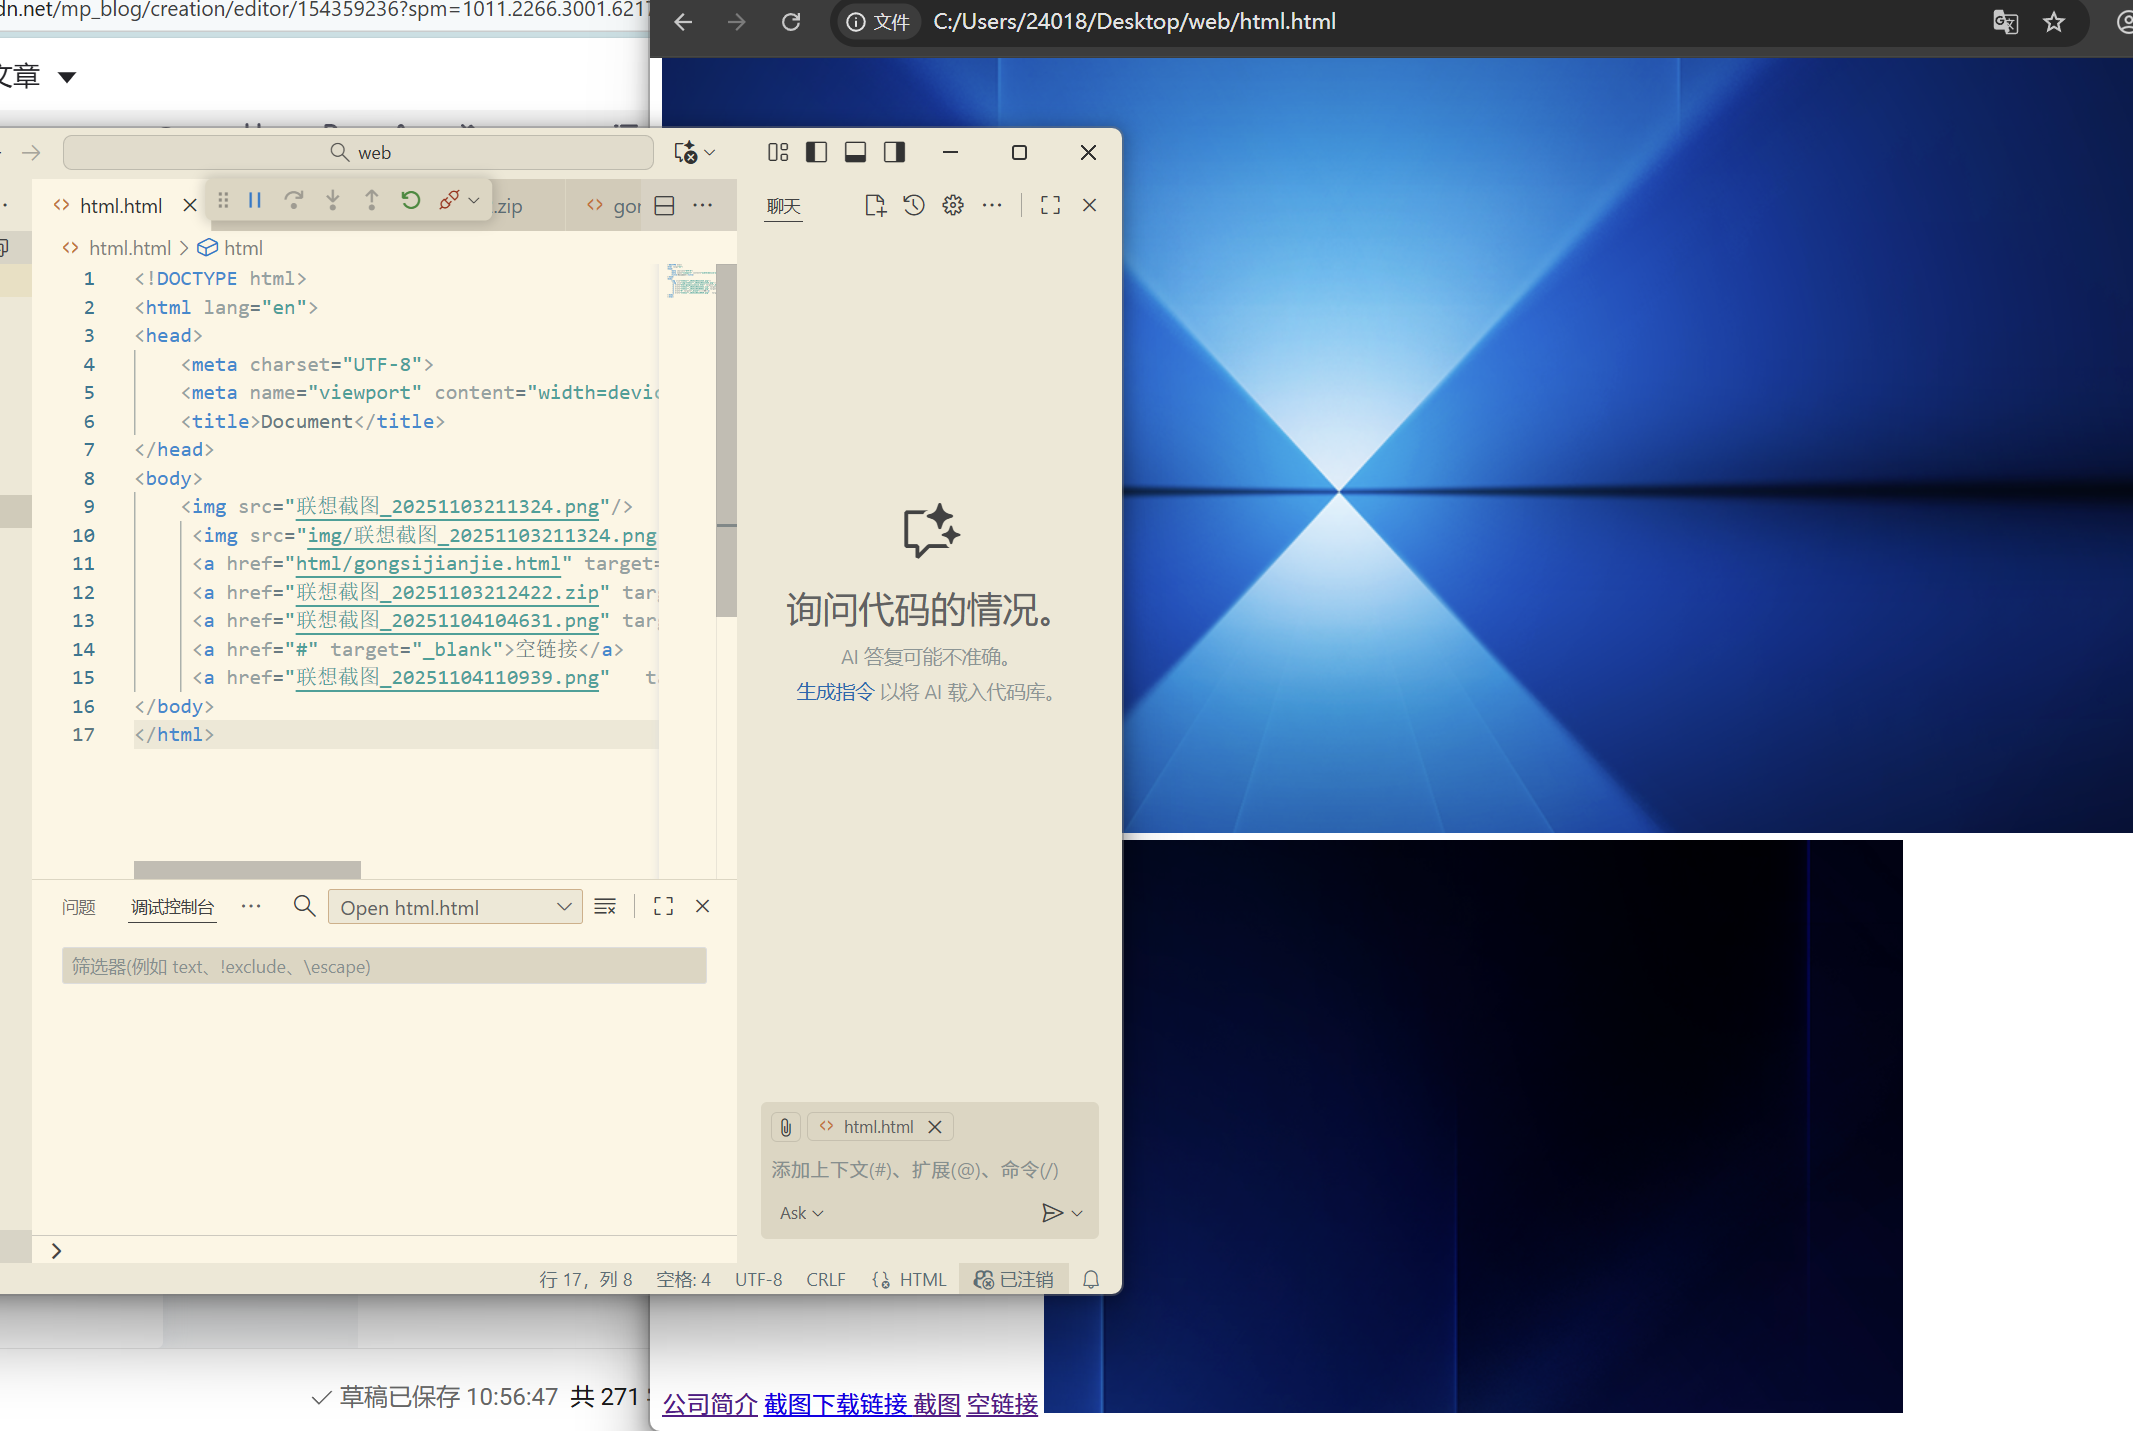This screenshot has height=1431, width=2133.
Task: Focus the debug console filter field
Action: 384,966
